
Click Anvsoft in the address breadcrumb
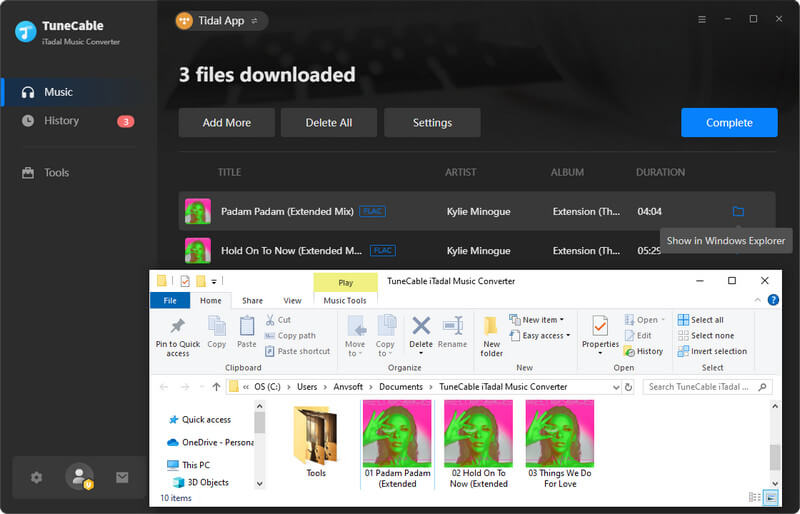[x=348, y=387]
